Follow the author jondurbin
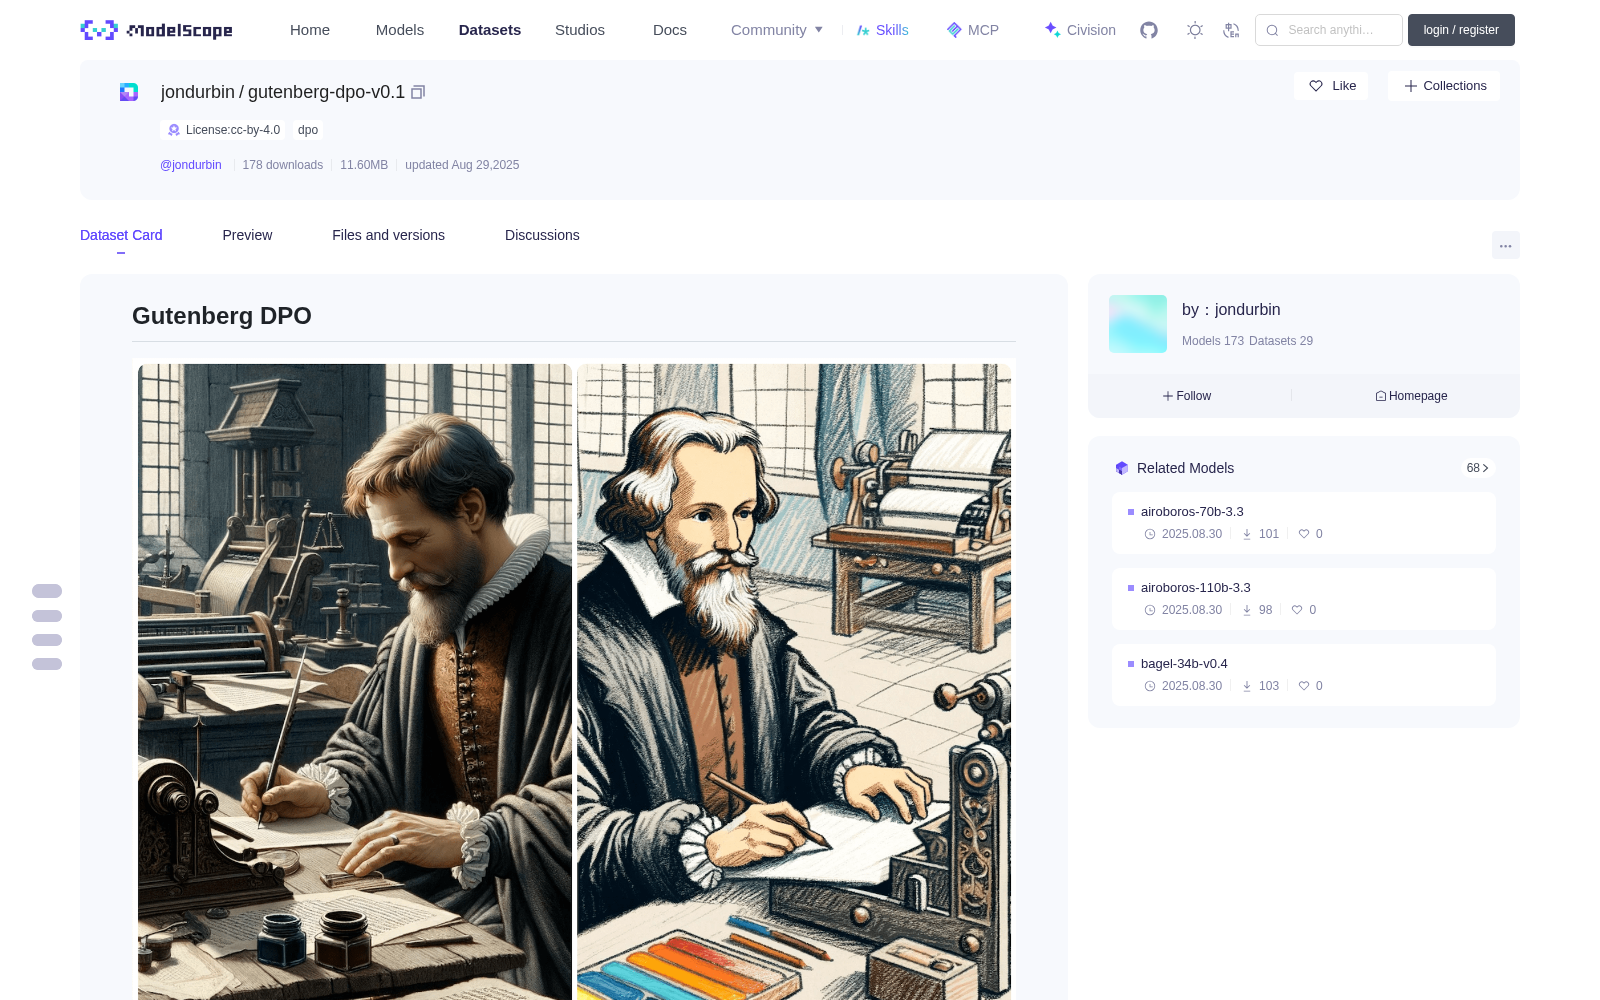 pyautogui.click(x=1187, y=396)
